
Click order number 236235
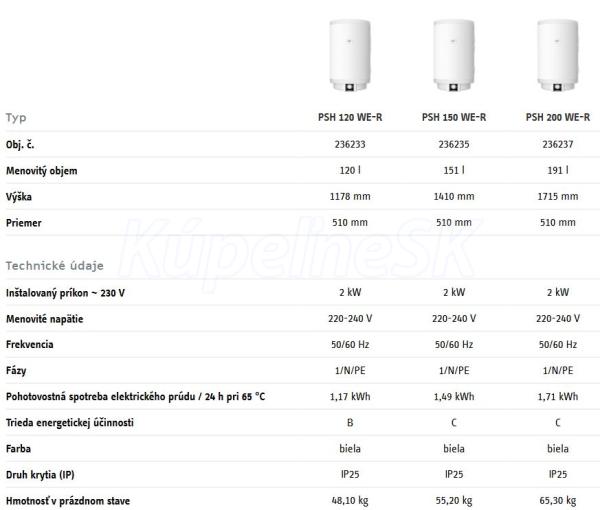(x=454, y=145)
